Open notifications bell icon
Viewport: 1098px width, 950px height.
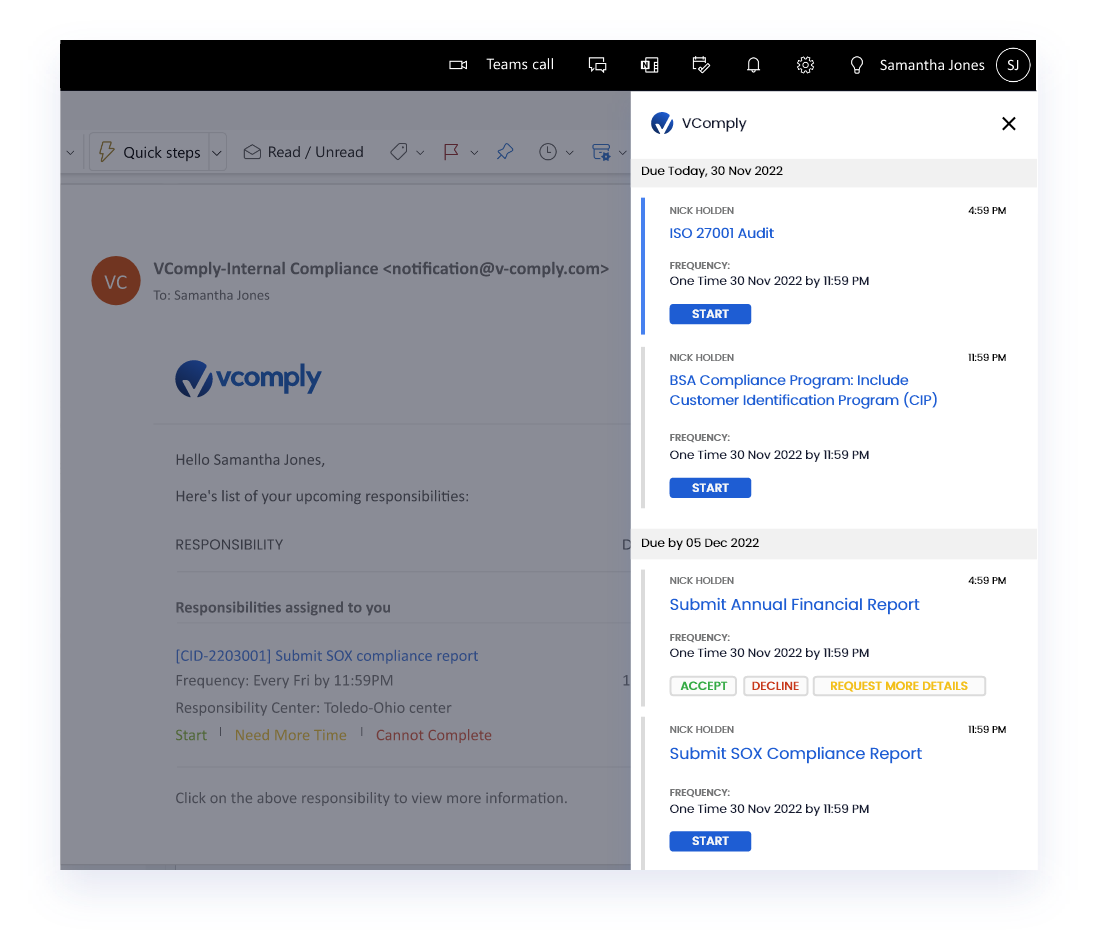pyautogui.click(x=753, y=65)
